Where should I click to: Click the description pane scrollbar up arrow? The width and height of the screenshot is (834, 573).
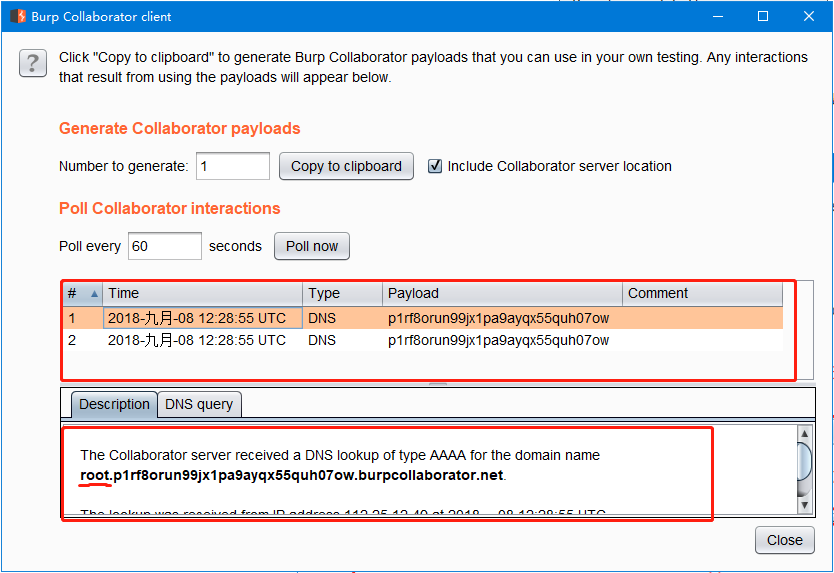804,434
